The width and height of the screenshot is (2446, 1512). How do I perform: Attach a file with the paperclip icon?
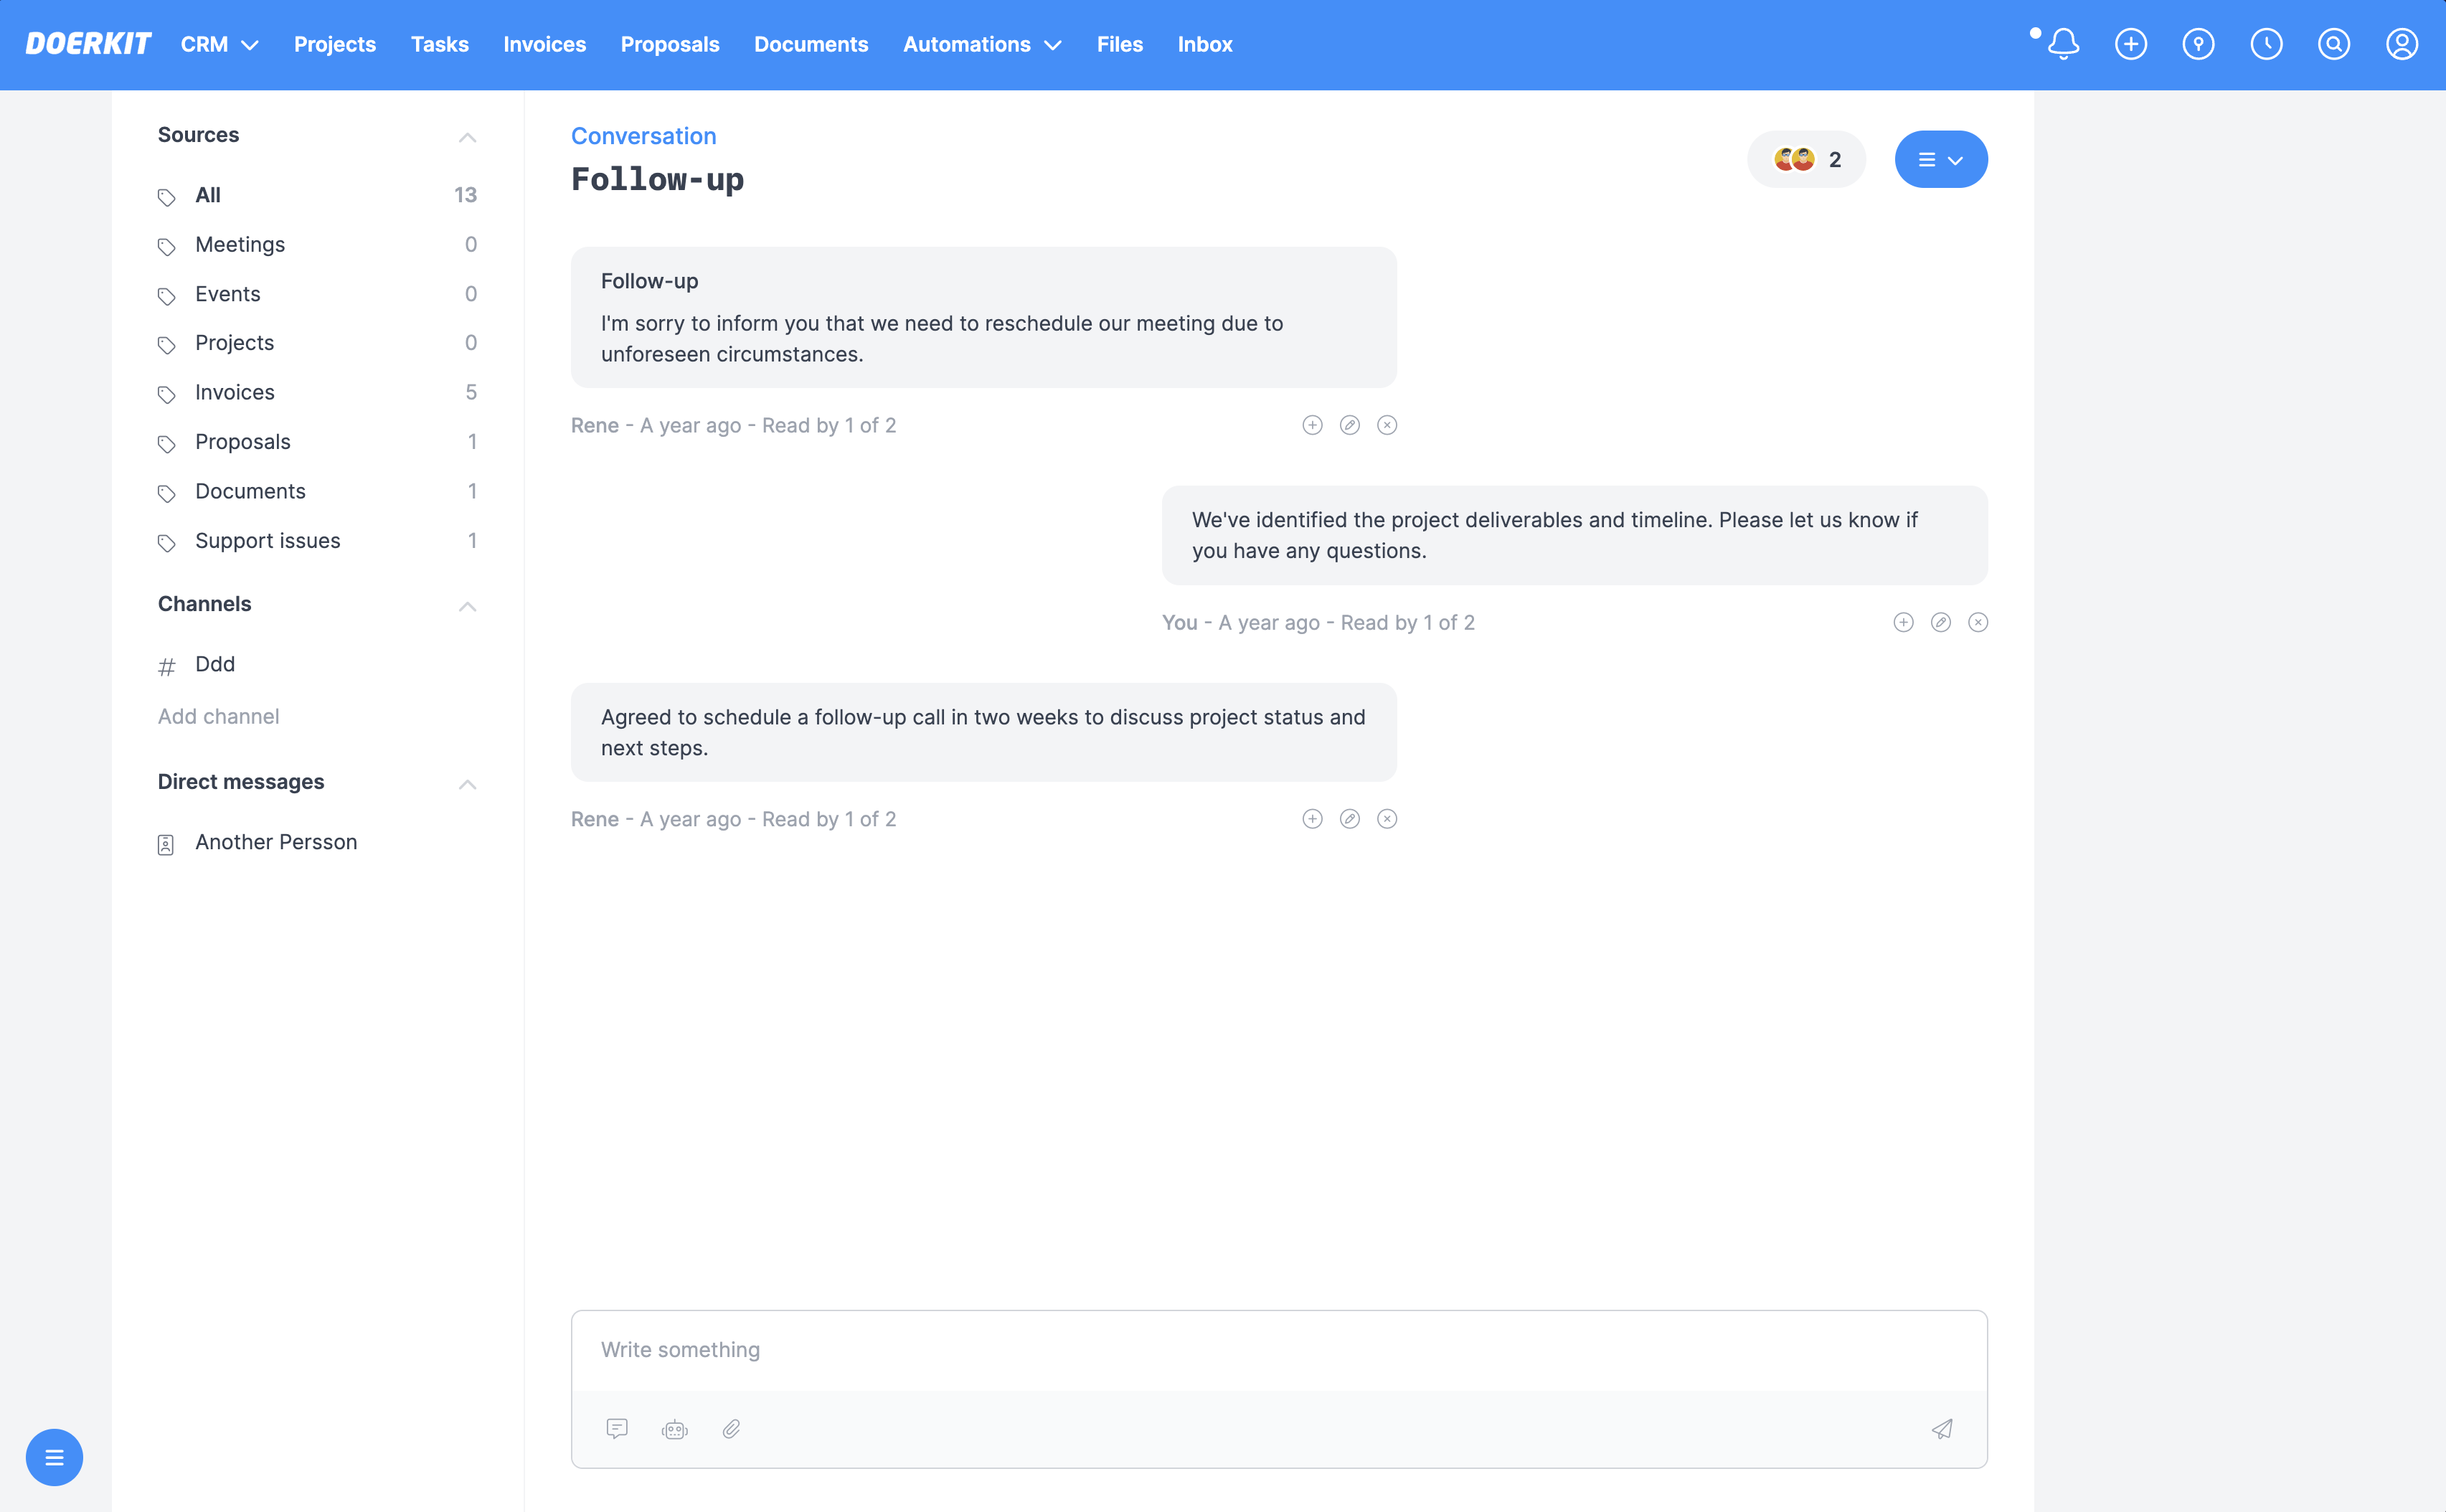point(732,1429)
